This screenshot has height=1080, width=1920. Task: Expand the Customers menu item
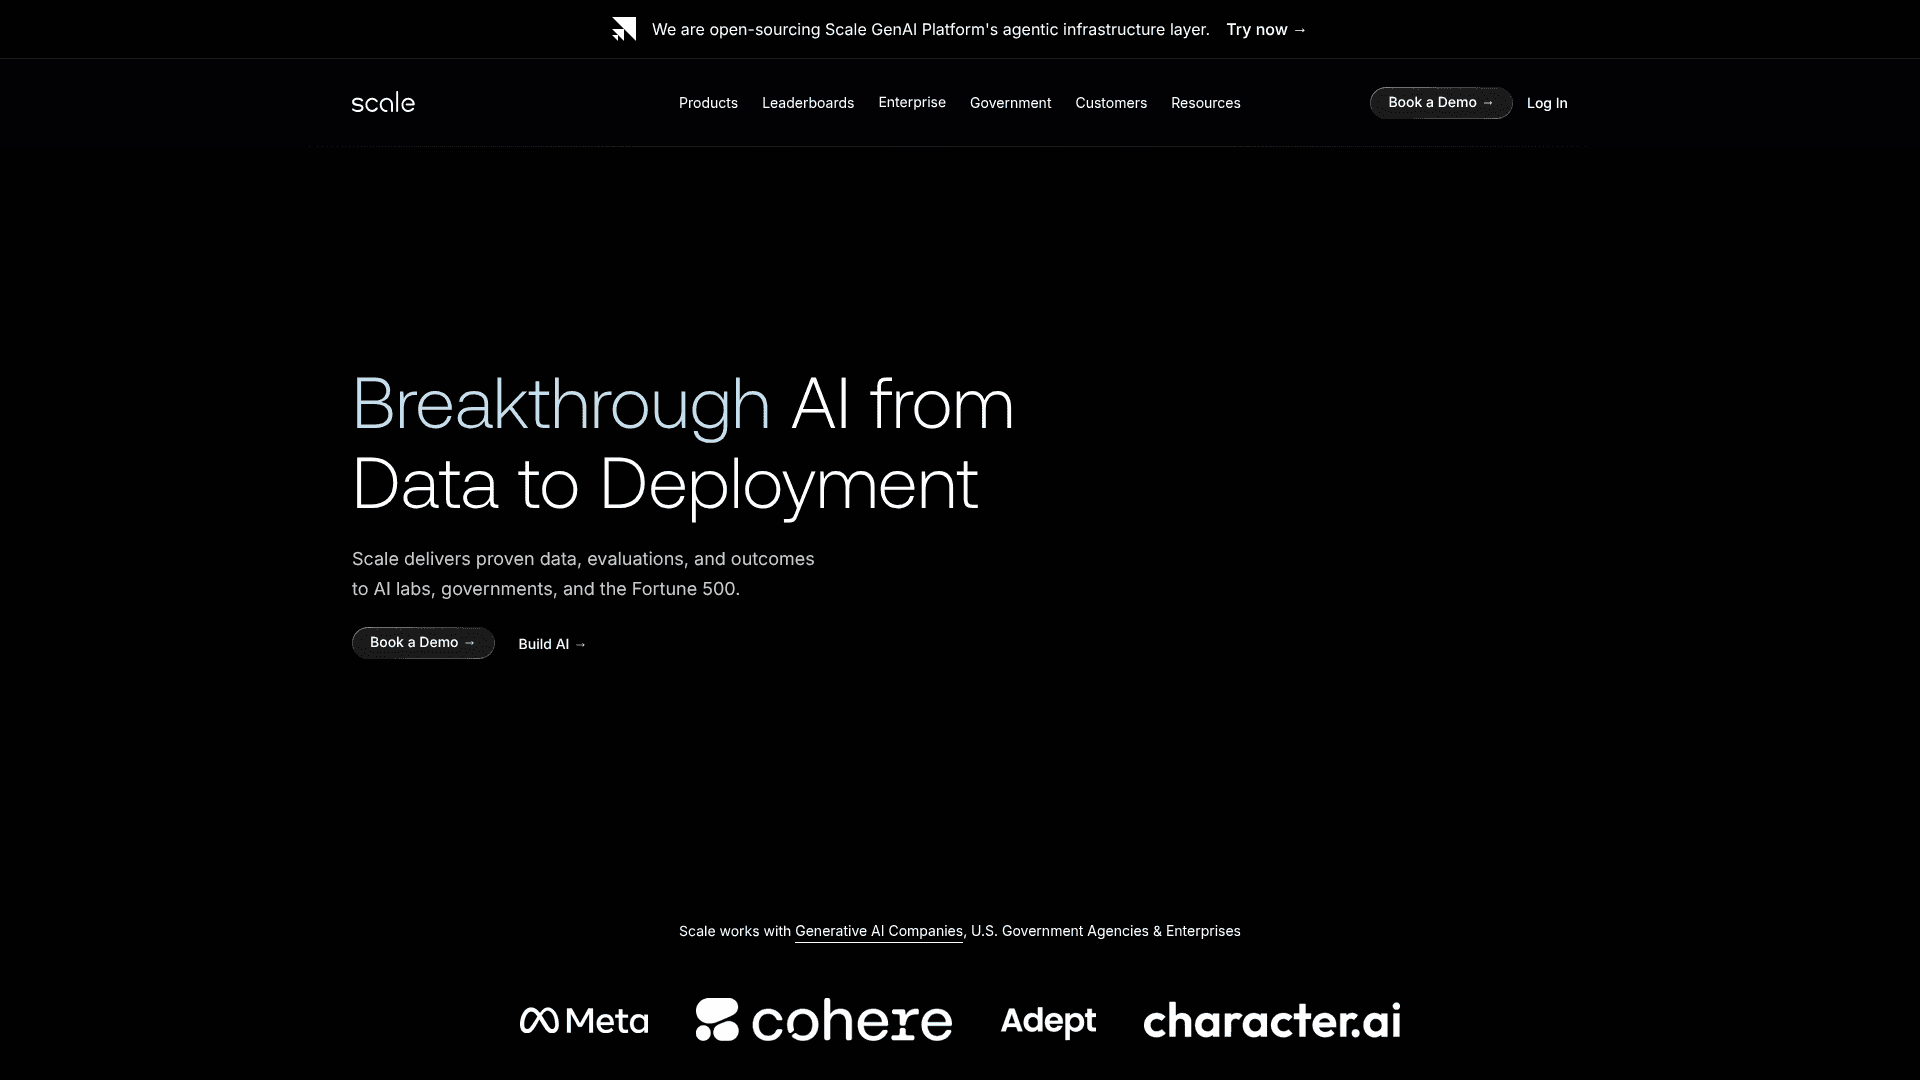tap(1110, 103)
